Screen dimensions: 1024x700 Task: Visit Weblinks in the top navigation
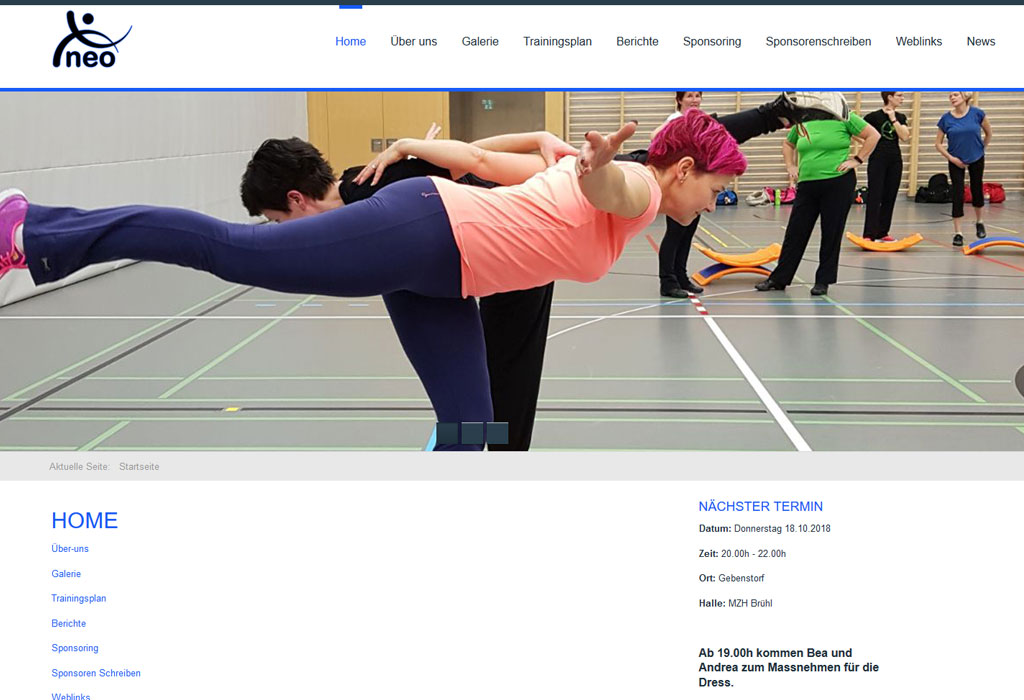[x=918, y=42]
